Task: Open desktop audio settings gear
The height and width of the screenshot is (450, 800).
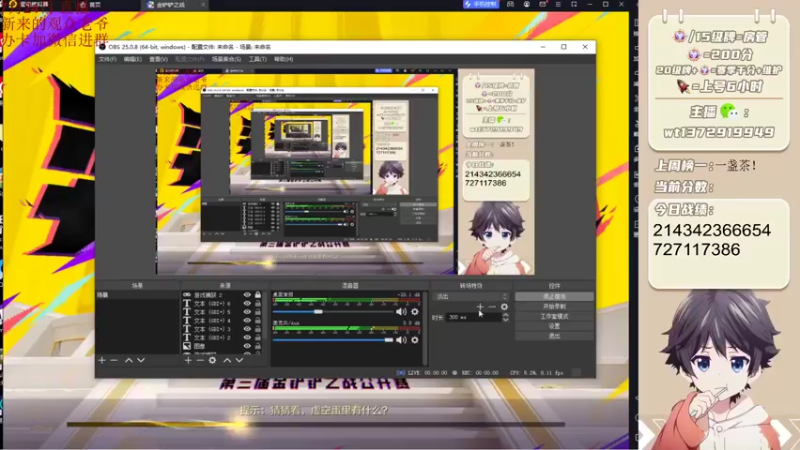Action: 415,311
